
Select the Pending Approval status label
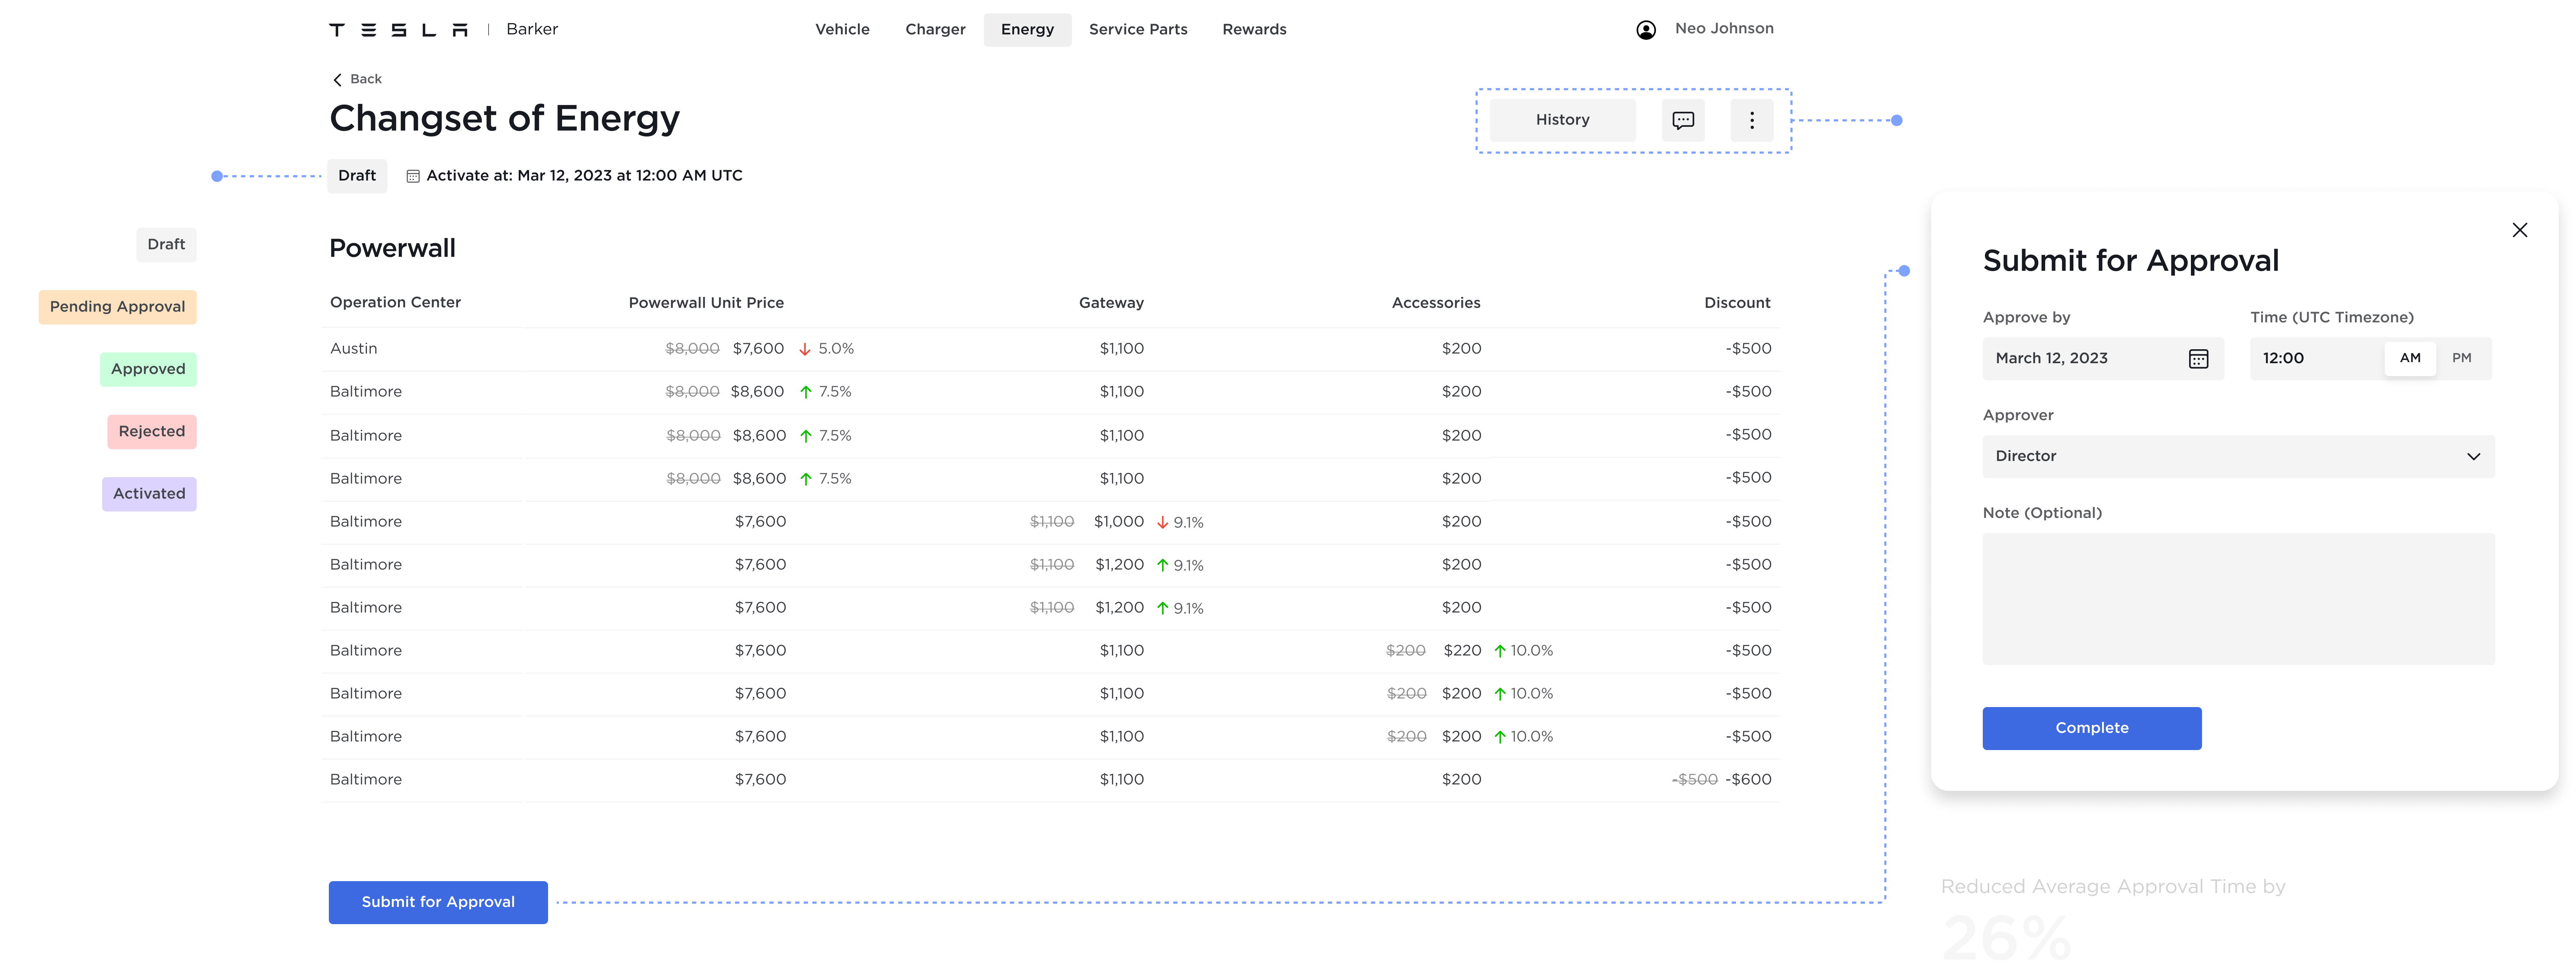pyautogui.click(x=117, y=307)
